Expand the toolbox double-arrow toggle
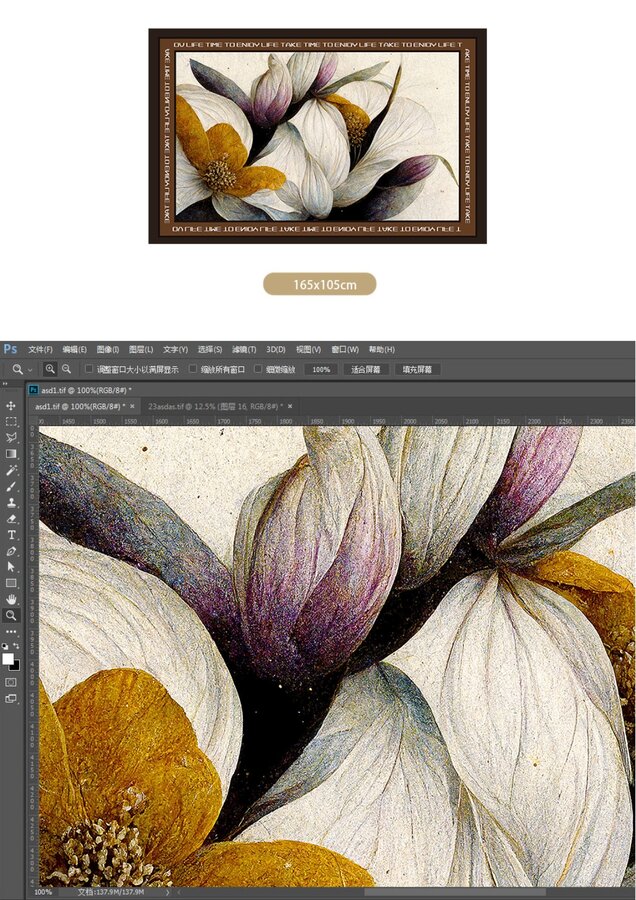 tap(5, 384)
